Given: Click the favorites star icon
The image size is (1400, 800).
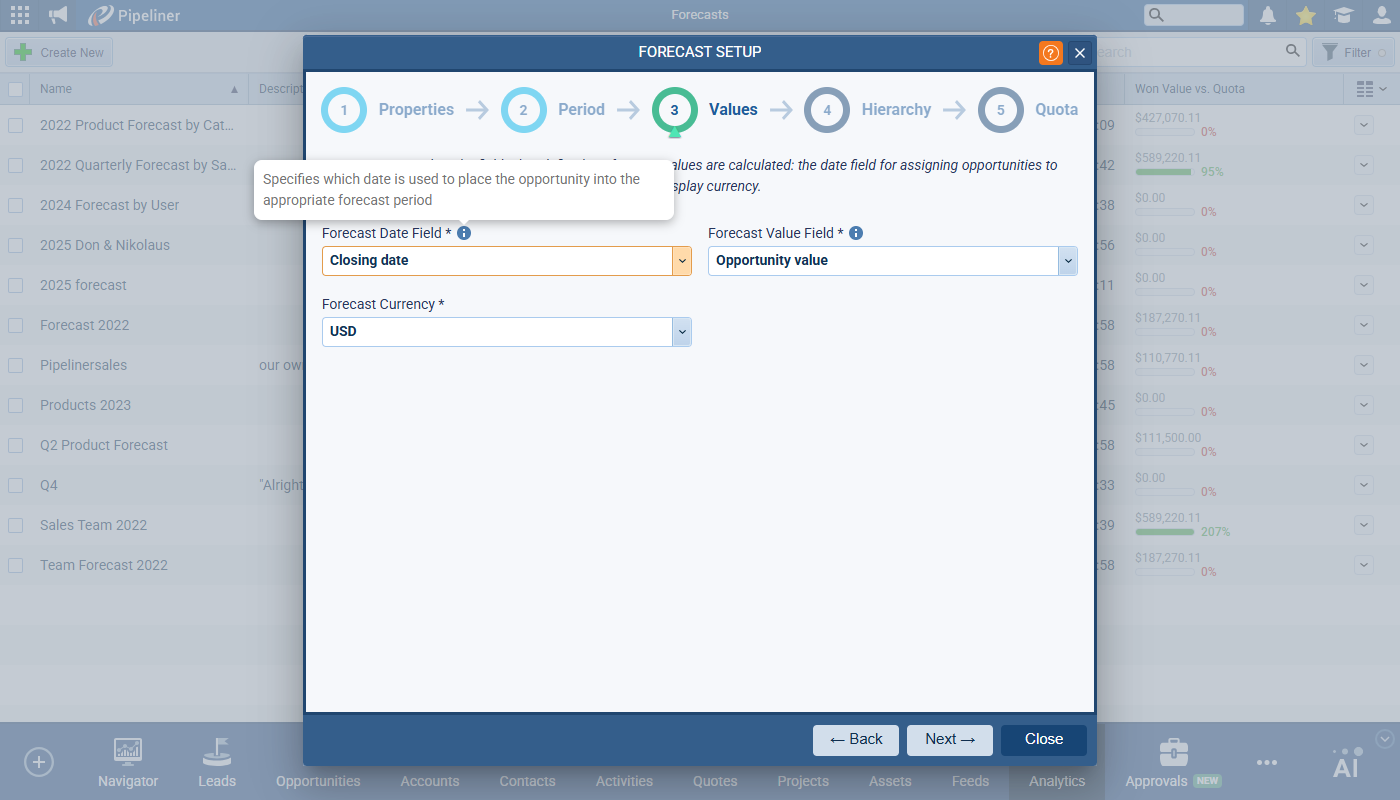Looking at the screenshot, I should click(1306, 15).
